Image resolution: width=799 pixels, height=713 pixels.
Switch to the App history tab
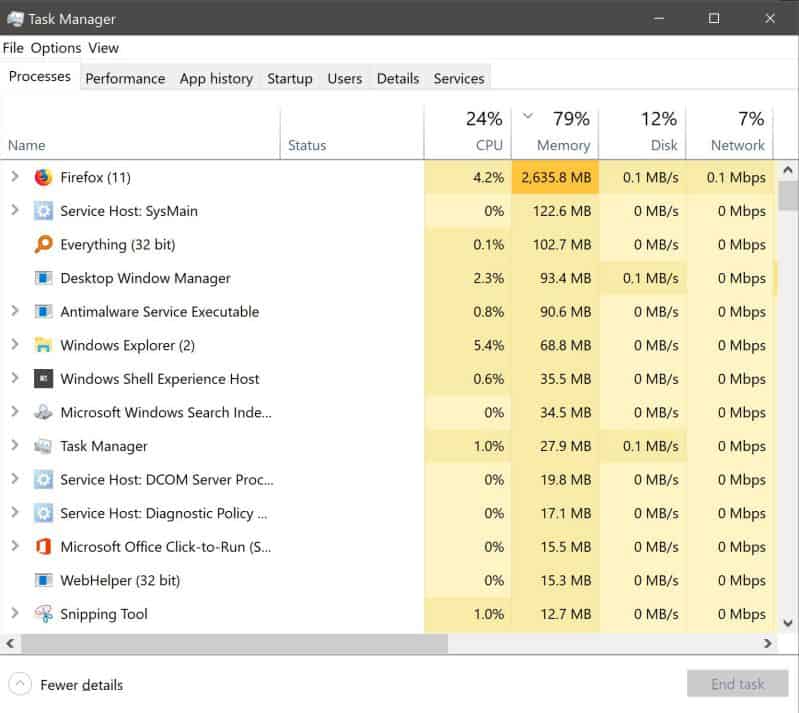click(x=216, y=78)
